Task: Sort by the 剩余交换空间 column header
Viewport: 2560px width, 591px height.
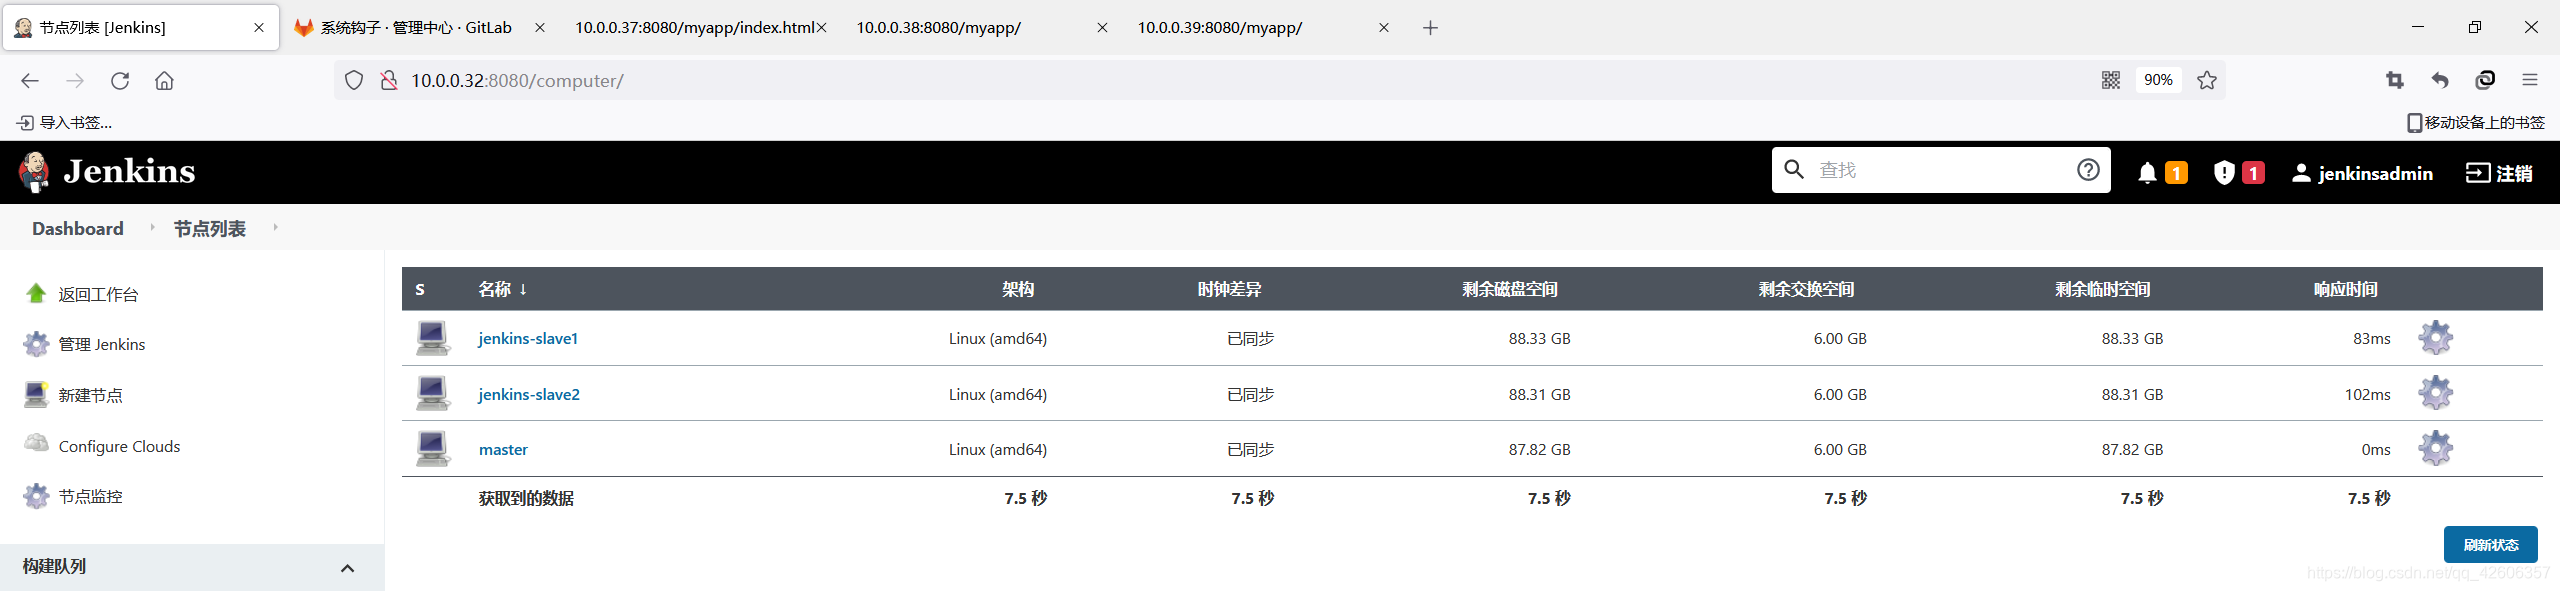Action: pyautogui.click(x=1806, y=289)
